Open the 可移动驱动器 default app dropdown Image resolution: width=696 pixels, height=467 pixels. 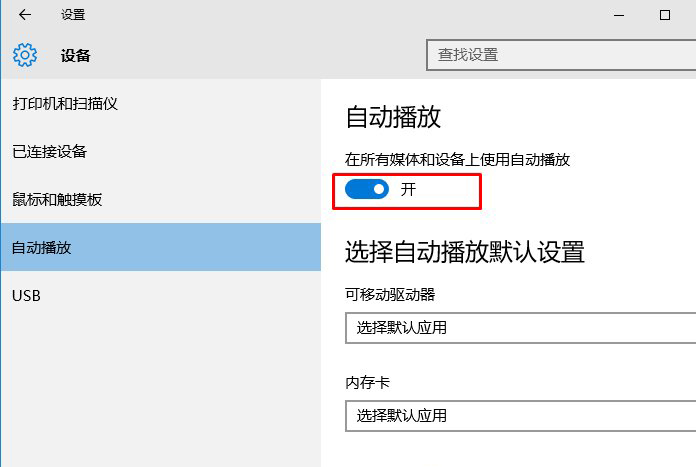click(x=520, y=328)
